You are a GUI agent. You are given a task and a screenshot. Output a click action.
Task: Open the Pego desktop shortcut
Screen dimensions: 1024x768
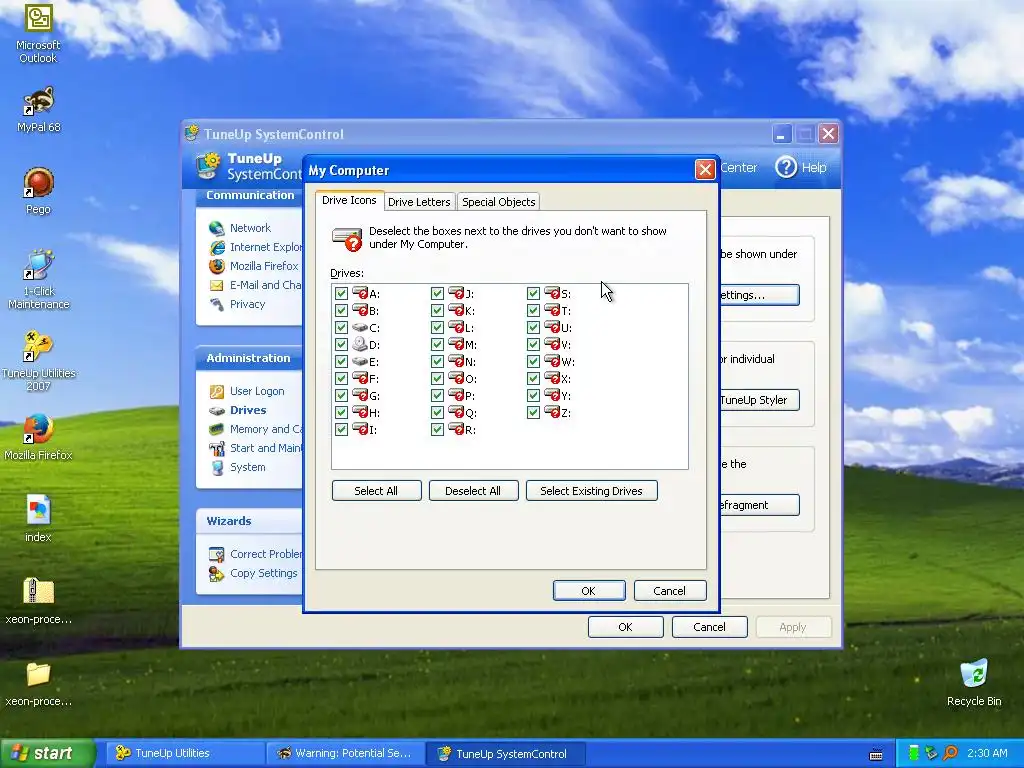coord(38,191)
